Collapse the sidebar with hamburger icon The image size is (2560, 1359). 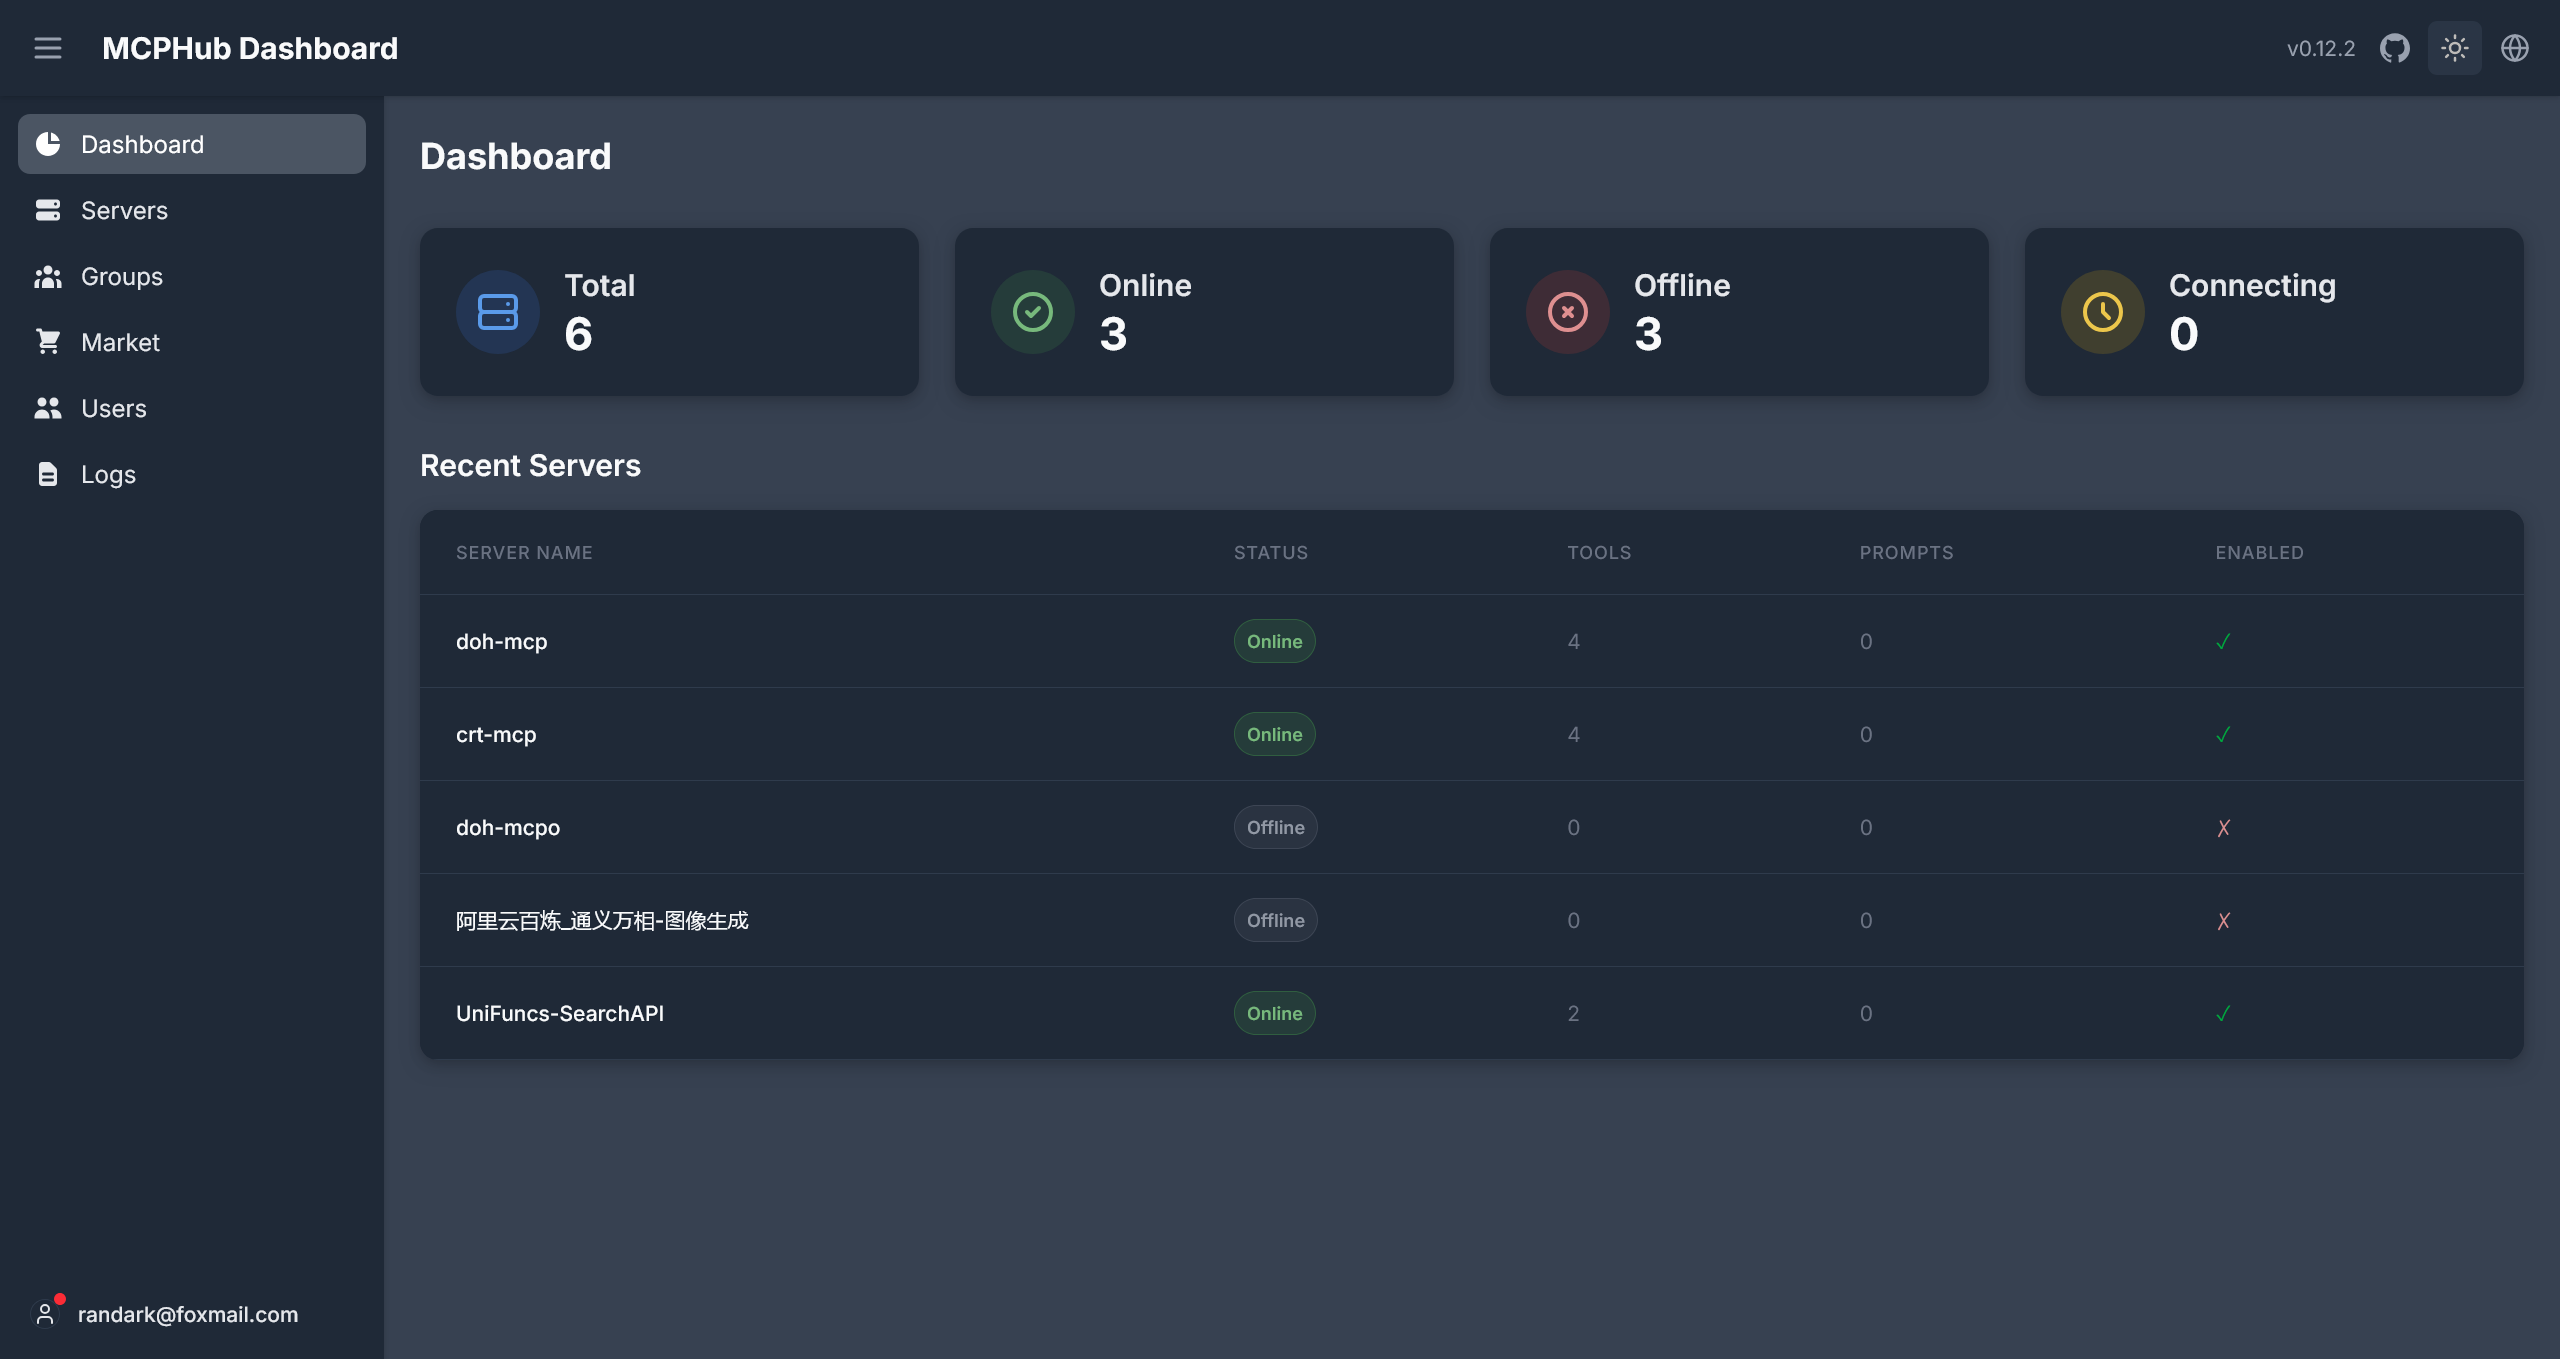47,48
